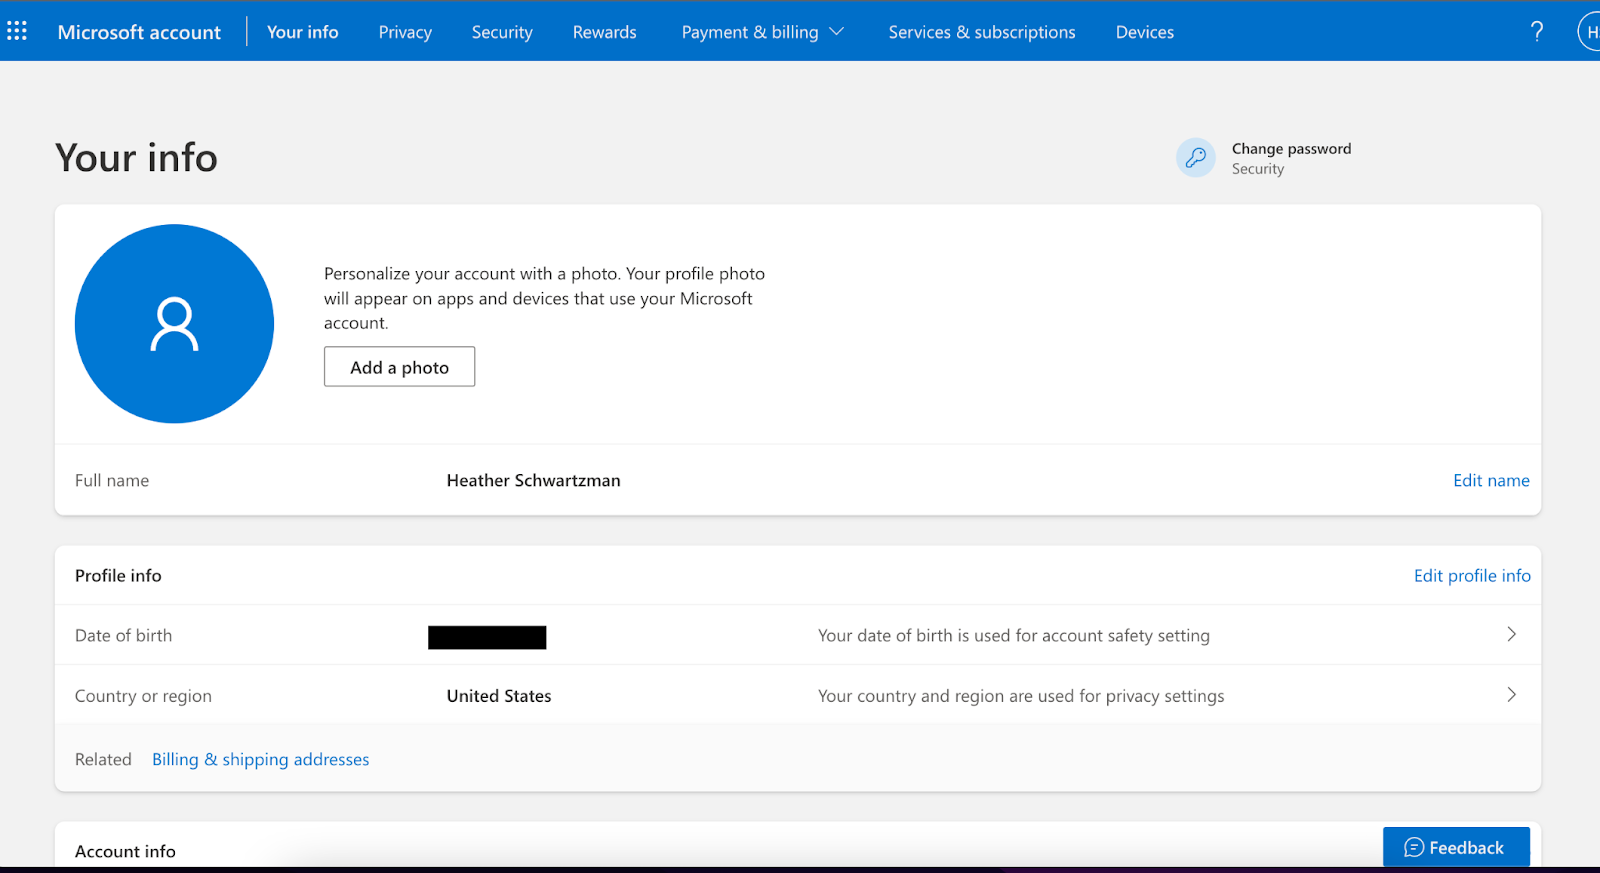Open Billing & shipping addresses link
The width and height of the screenshot is (1600, 873).
pyautogui.click(x=260, y=759)
